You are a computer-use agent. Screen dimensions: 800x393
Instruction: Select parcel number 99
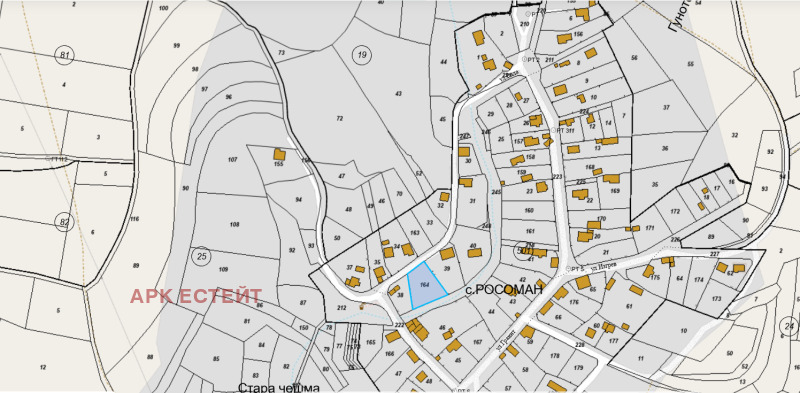click(x=177, y=45)
